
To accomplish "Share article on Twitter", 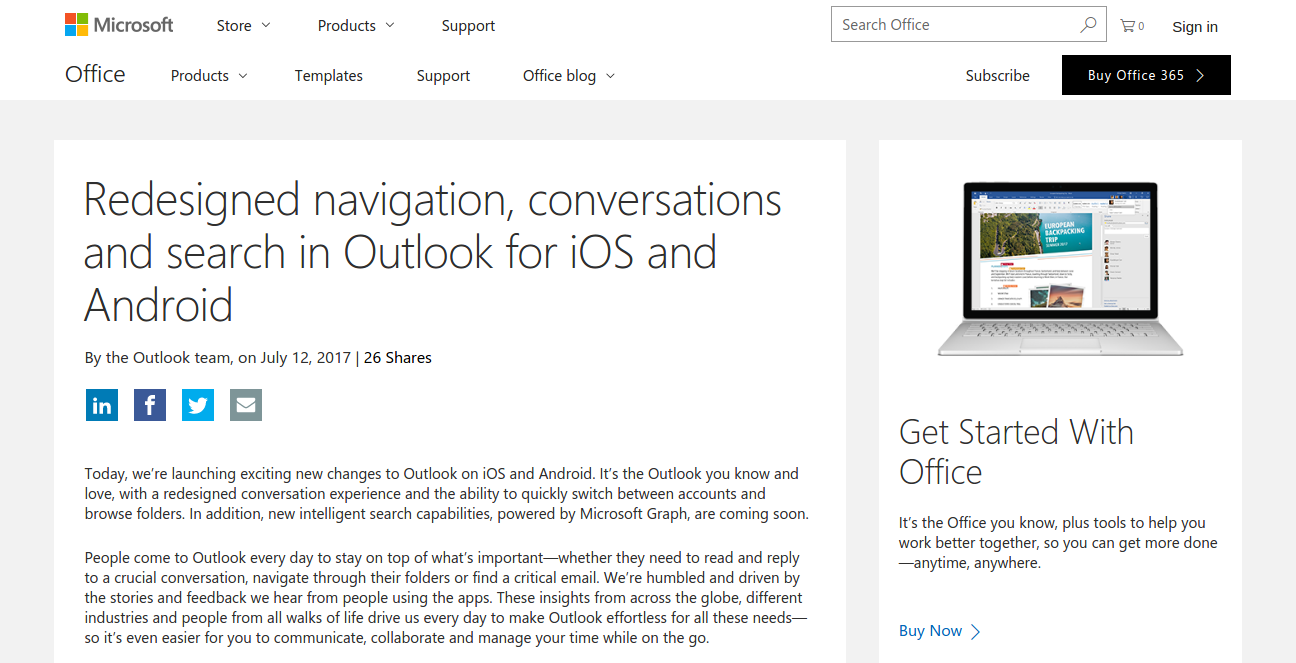I will pos(198,405).
